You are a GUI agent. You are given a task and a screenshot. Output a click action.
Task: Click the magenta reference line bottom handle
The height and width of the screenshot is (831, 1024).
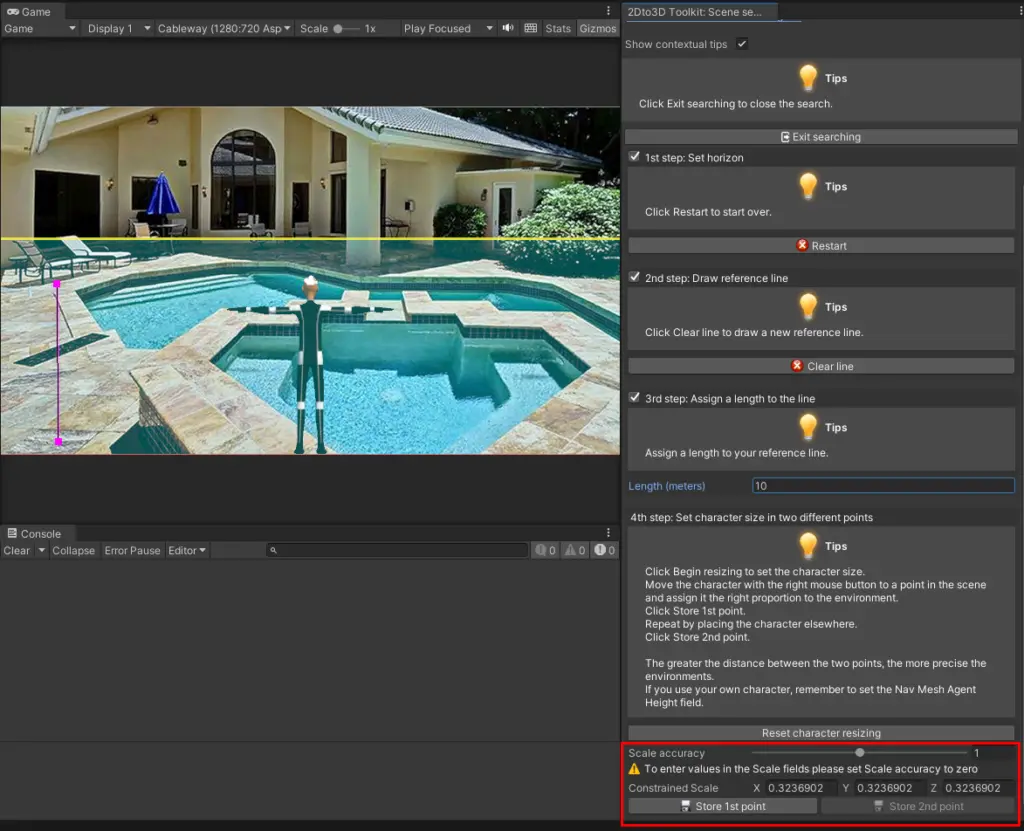click(58, 441)
